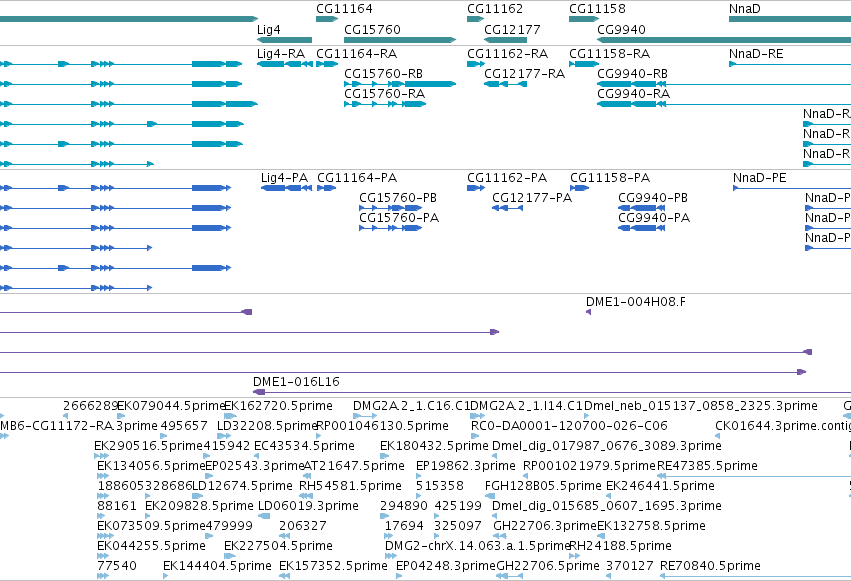Select the Lig4 gene arrow glyph

284,40
